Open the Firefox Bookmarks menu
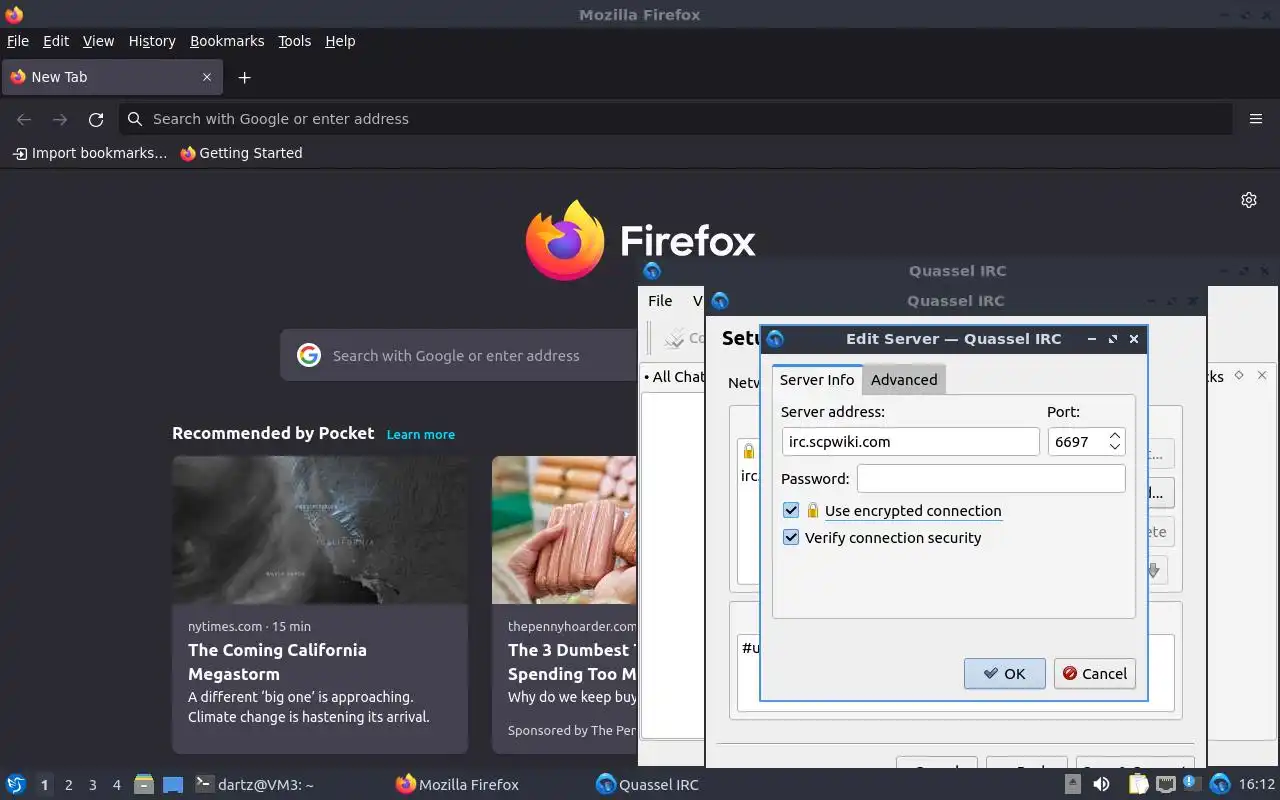Screen dimensions: 1280x800 click(x=227, y=41)
